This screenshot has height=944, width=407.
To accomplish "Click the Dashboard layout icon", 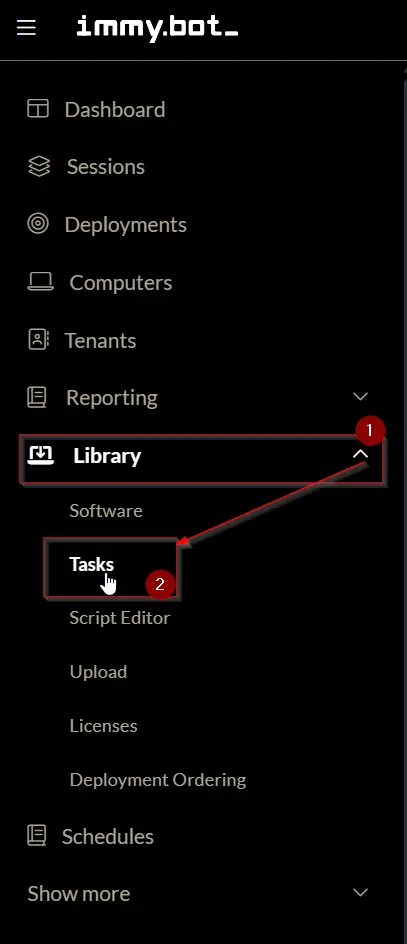I will (x=38, y=109).
